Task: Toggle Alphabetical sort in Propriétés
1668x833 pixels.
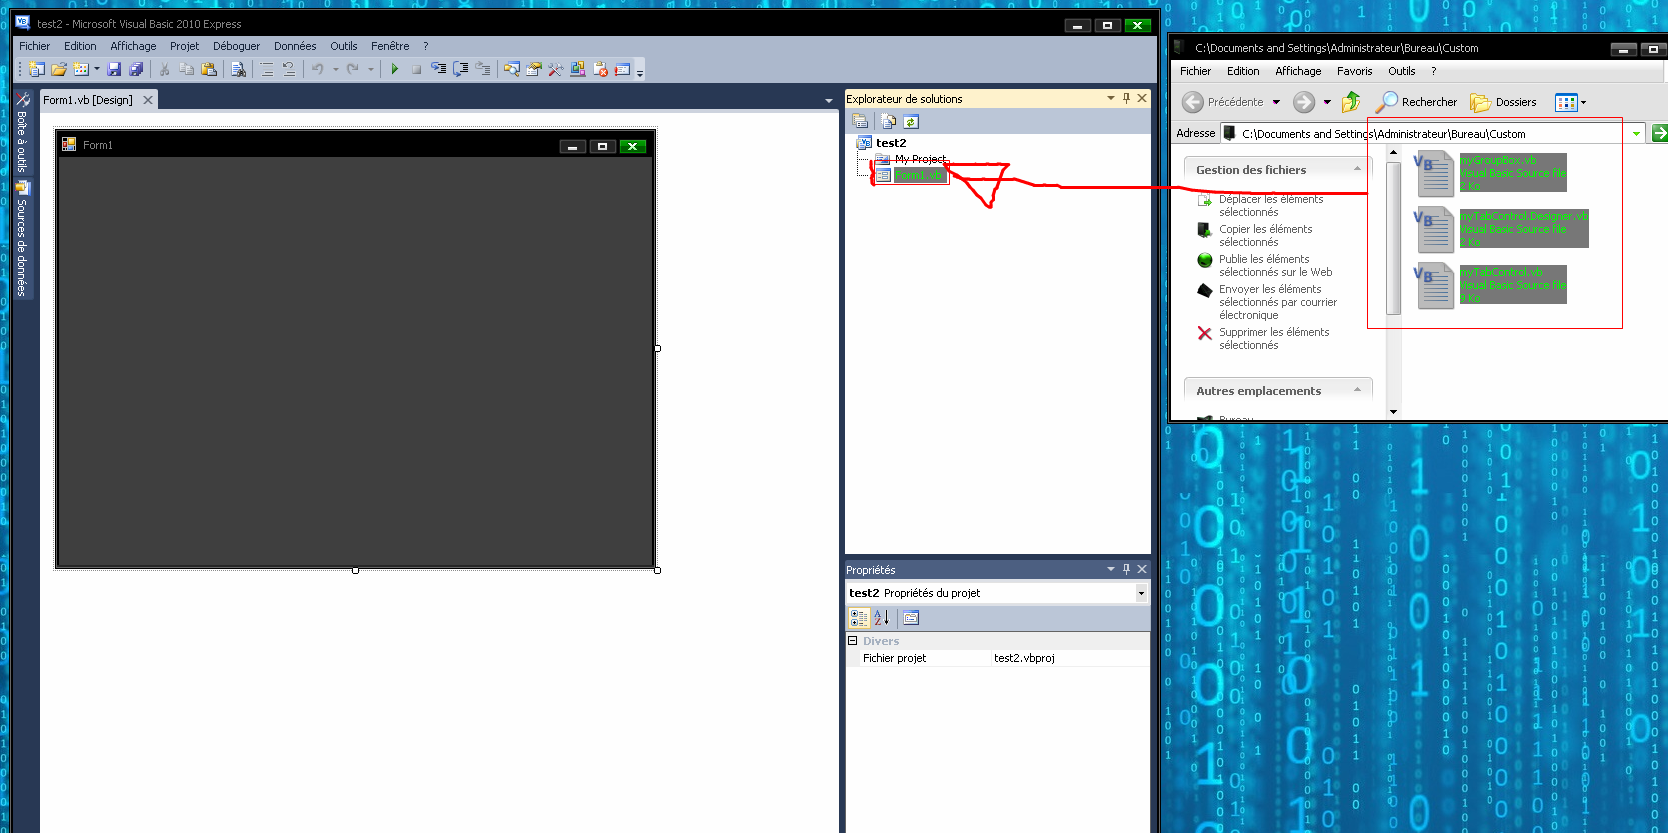Action: (x=881, y=618)
